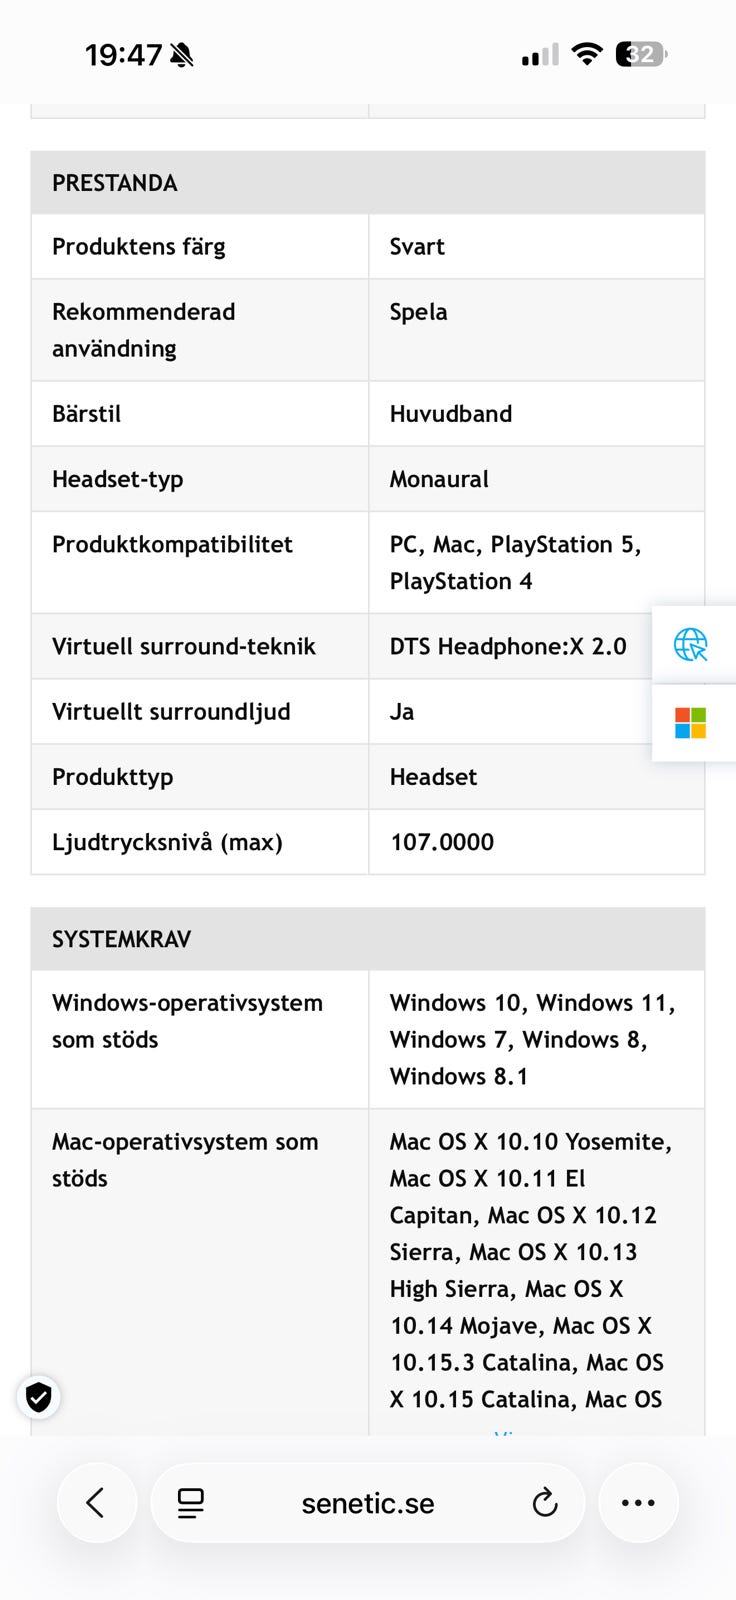Tap the DTS Headphone:X 2.0 value
Image resolution: width=736 pixels, height=1600 pixels.
click(508, 646)
